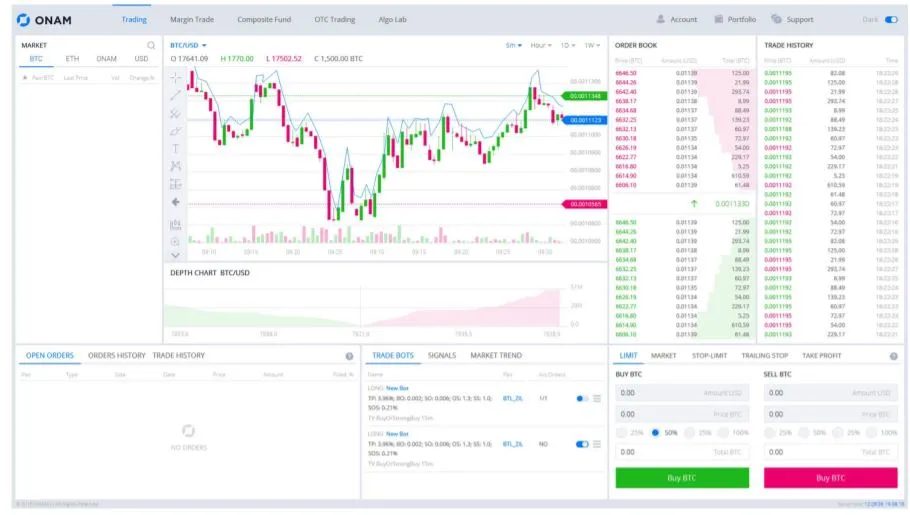The image size is (910, 515).
Task: Click the help icon in order form panel
Action: (894, 356)
